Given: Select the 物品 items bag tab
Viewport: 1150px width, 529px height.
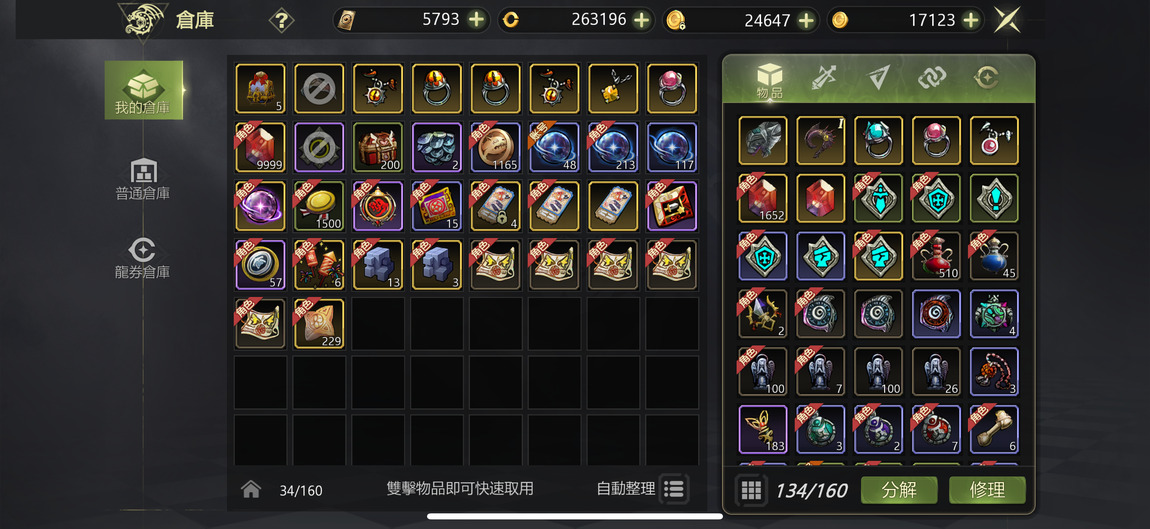Looking at the screenshot, I should click(x=769, y=81).
